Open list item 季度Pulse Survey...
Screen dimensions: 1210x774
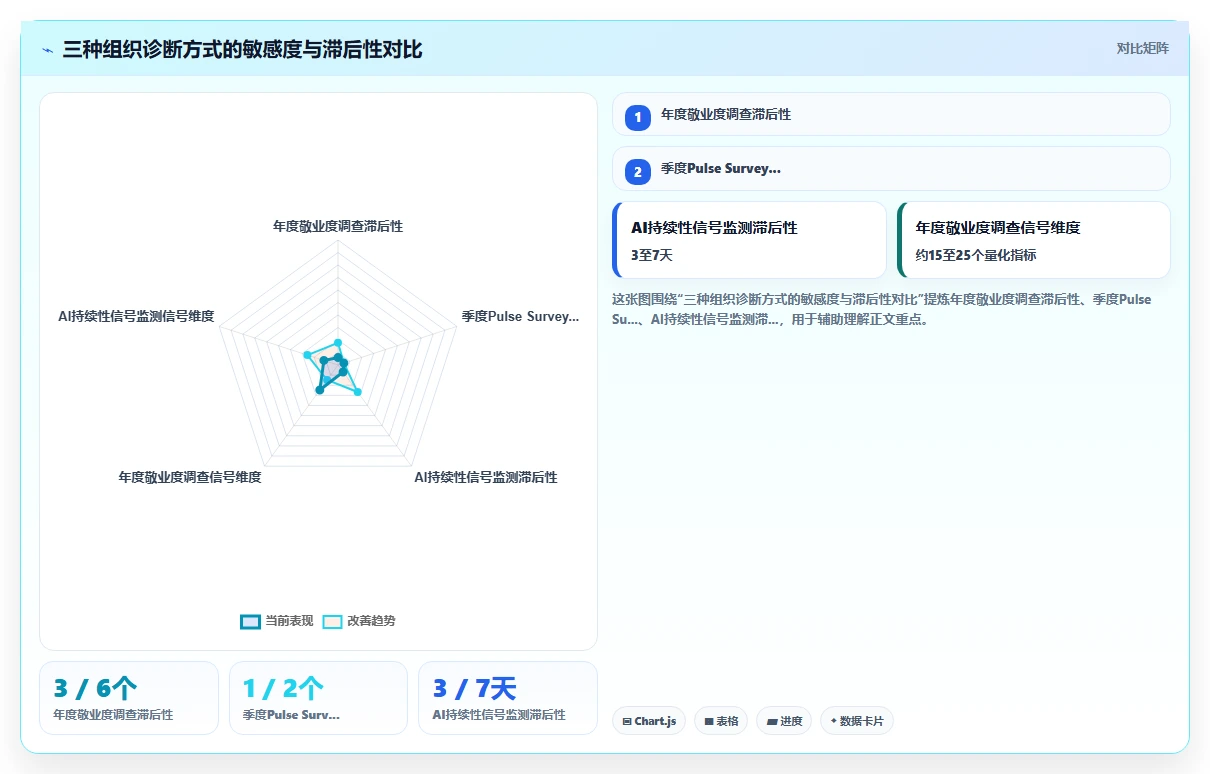click(891, 168)
